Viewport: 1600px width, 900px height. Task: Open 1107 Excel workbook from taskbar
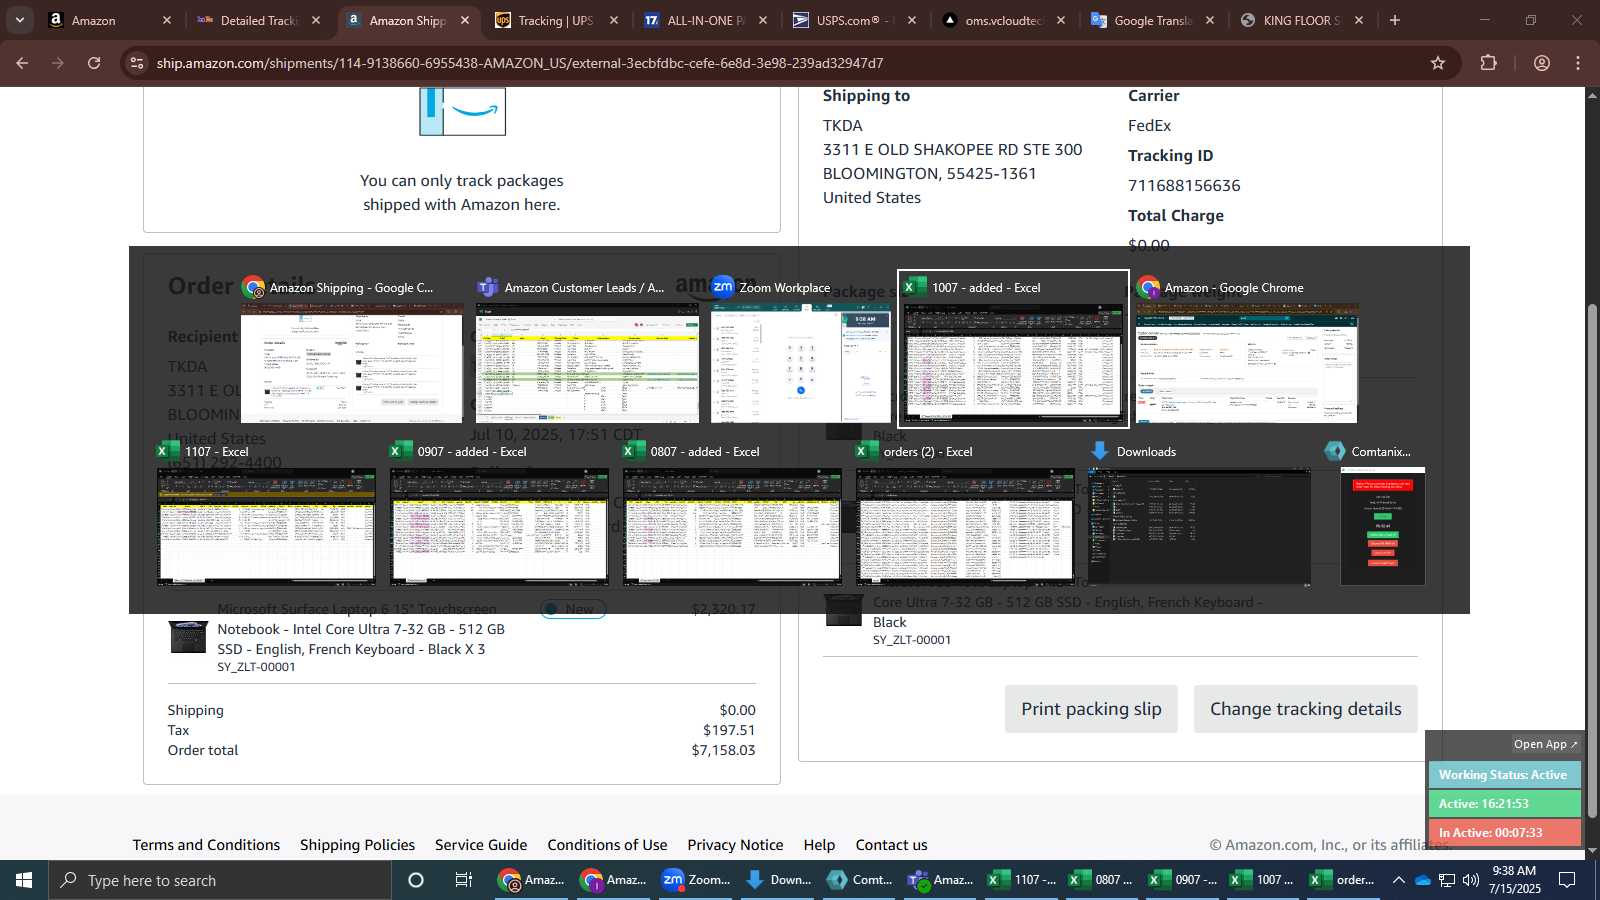click(x=1021, y=880)
